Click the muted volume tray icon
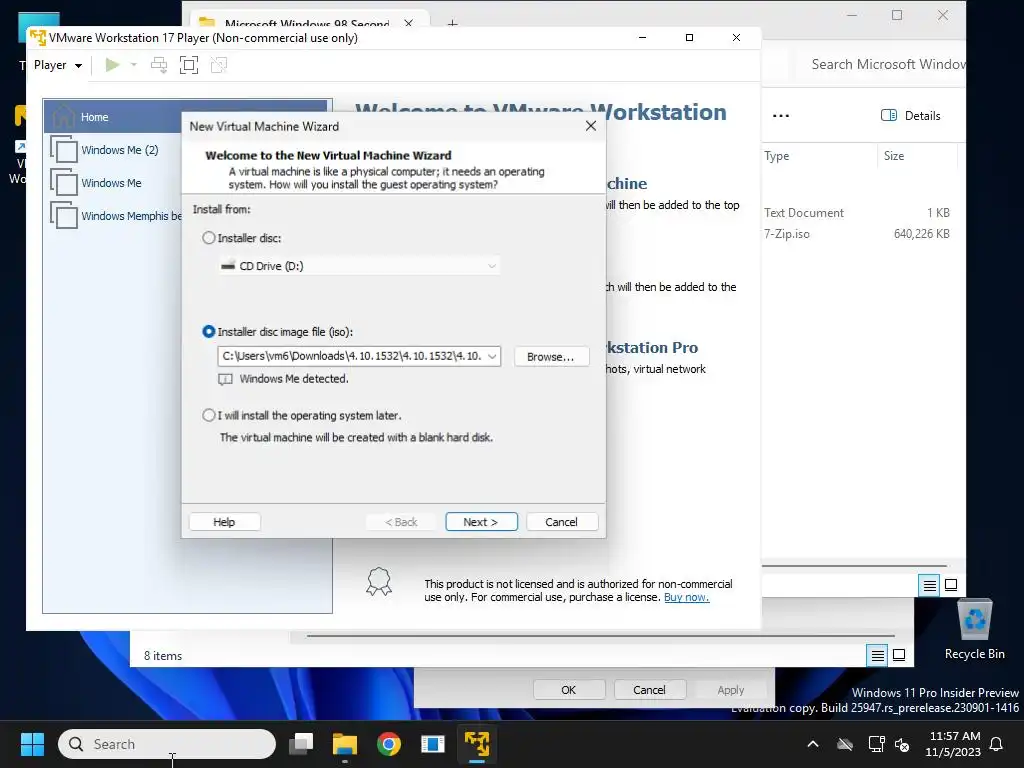 [x=903, y=744]
